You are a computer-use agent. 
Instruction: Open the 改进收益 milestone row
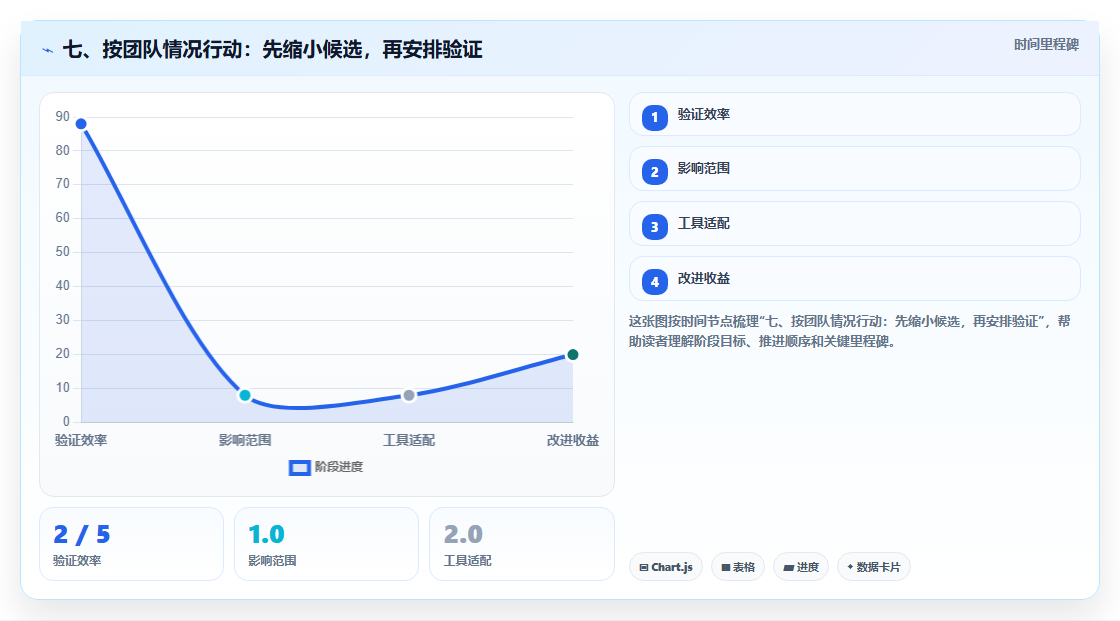point(854,279)
